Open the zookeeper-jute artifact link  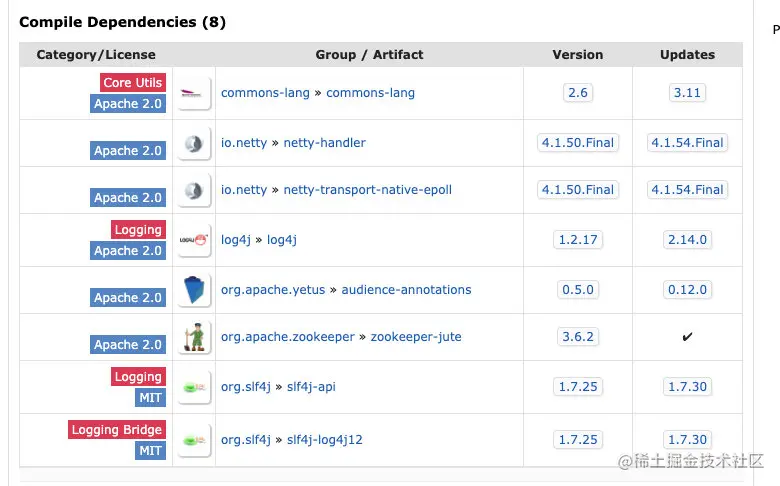[416, 337]
